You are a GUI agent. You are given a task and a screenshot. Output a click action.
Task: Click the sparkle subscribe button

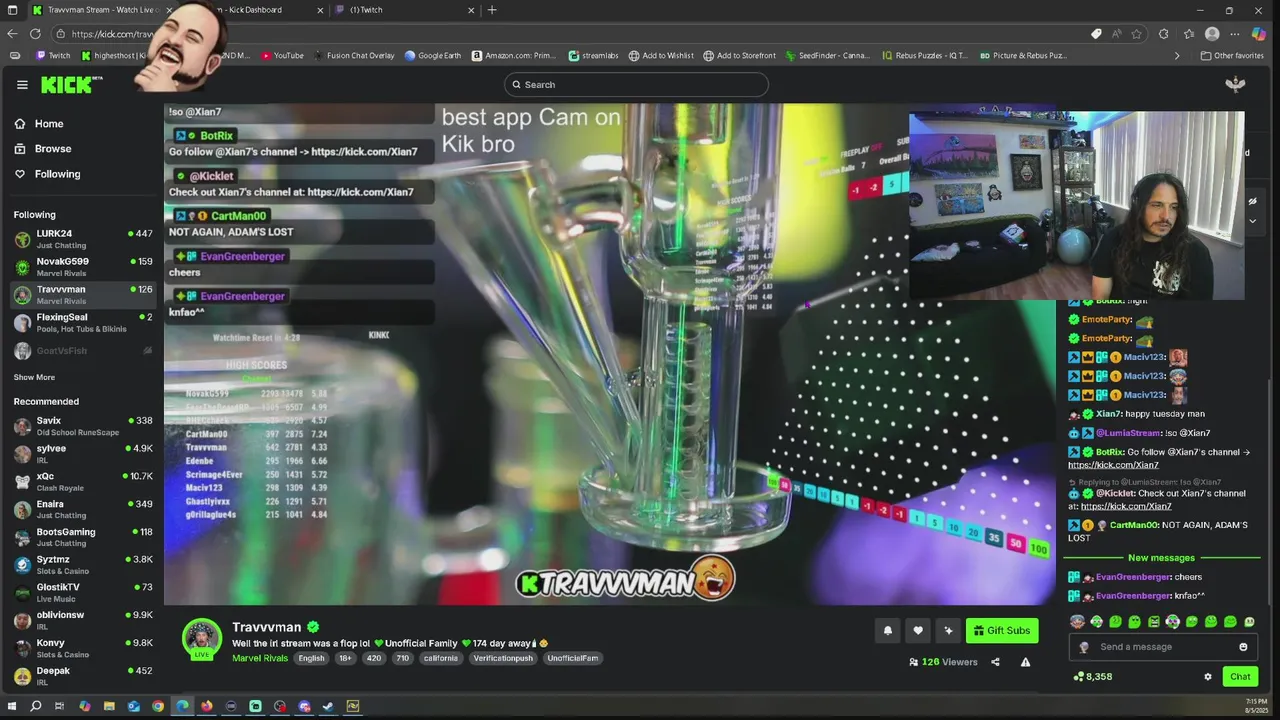pyautogui.click(x=948, y=630)
